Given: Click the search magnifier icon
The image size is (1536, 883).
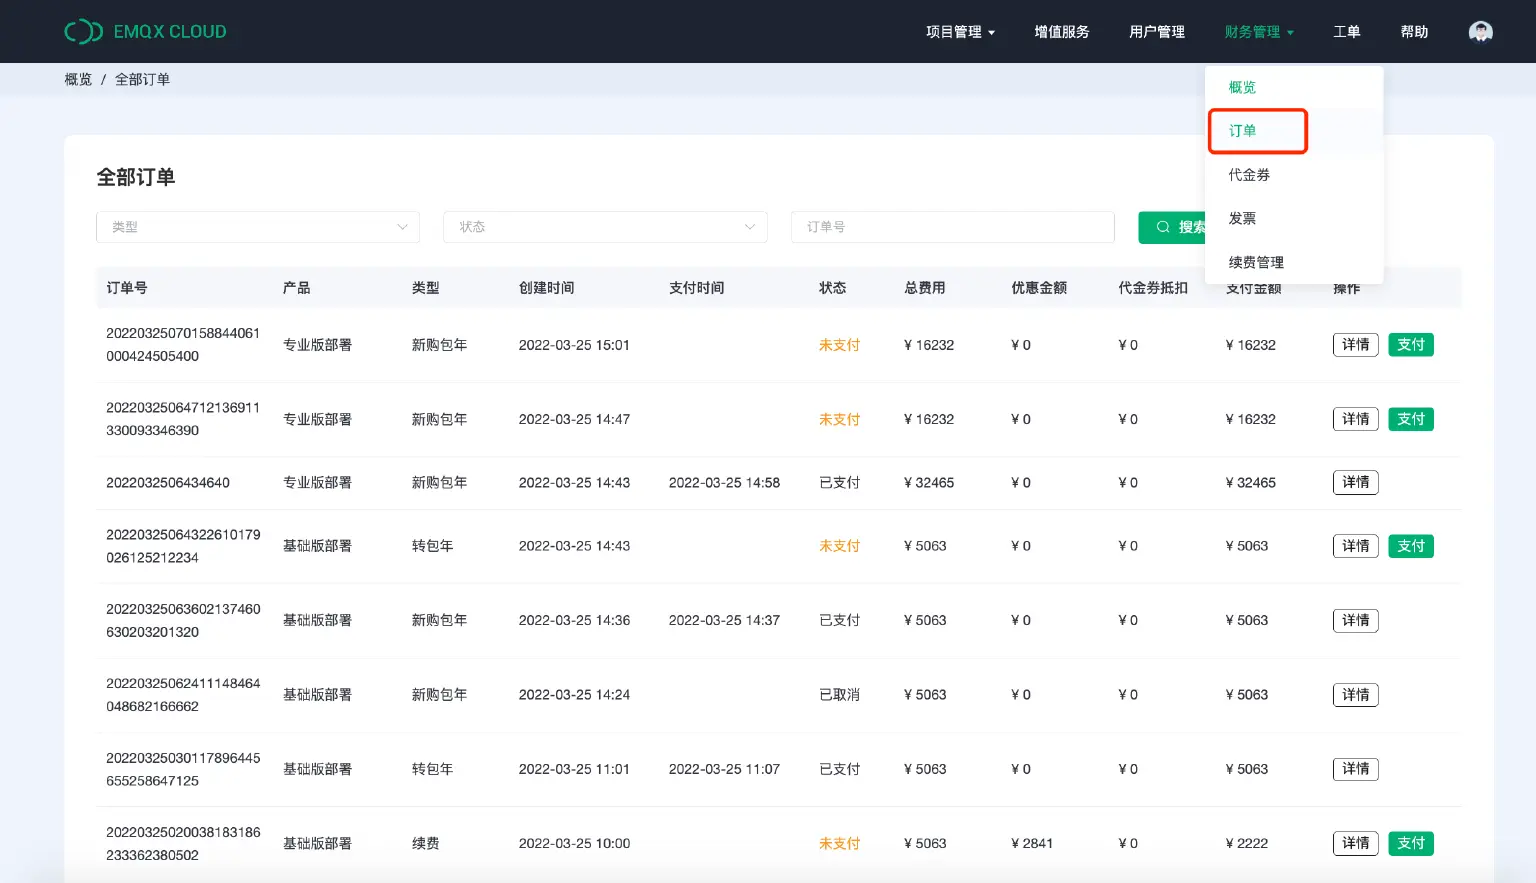Looking at the screenshot, I should point(1162,227).
